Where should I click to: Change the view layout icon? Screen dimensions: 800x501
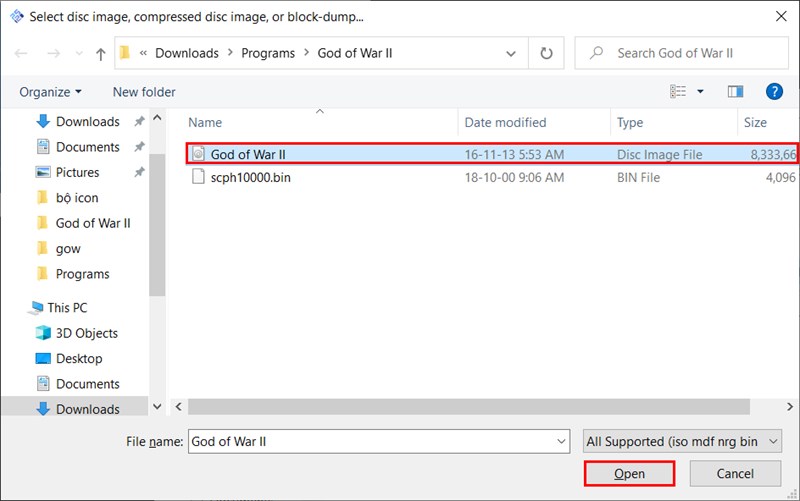[678, 91]
